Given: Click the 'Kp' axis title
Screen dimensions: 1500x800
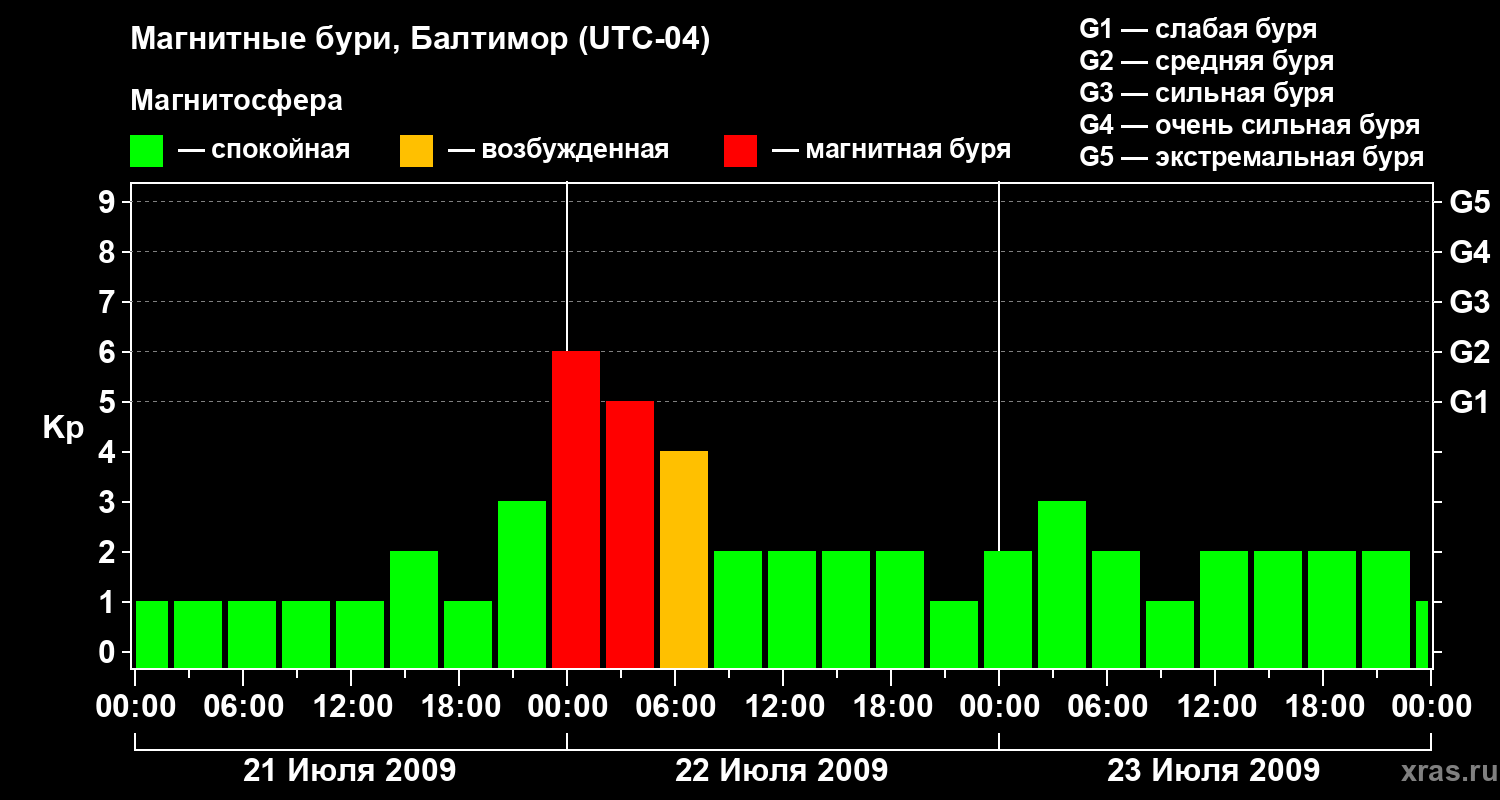Looking at the screenshot, I should coord(63,428).
